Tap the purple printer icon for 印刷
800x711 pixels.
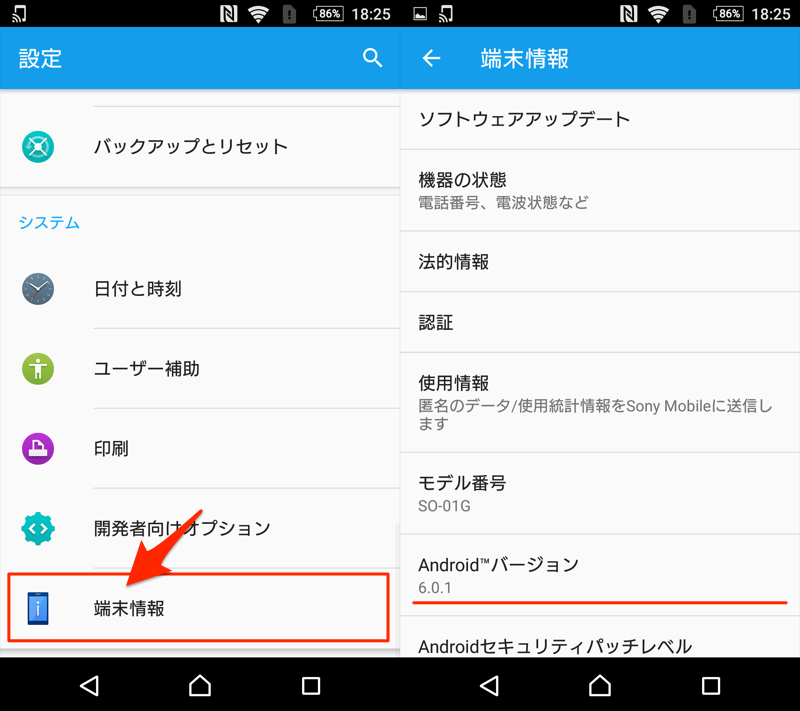[38, 448]
